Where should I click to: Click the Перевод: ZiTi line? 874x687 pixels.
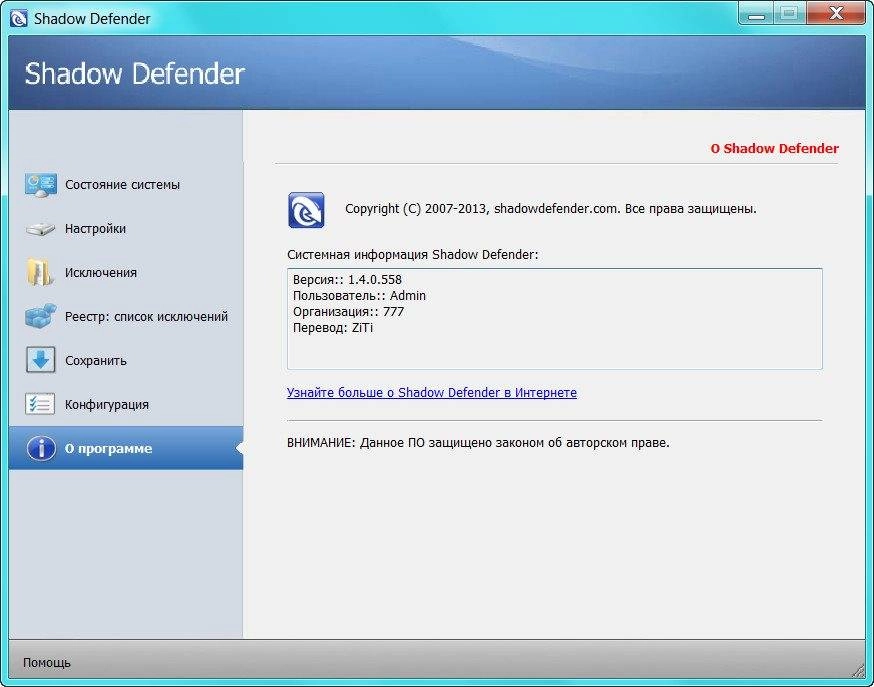(333, 328)
